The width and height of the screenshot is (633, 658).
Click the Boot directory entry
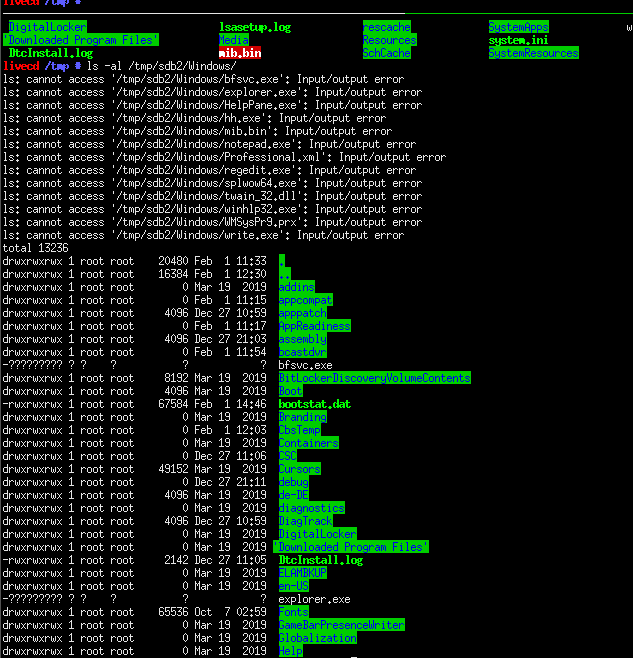coord(290,392)
